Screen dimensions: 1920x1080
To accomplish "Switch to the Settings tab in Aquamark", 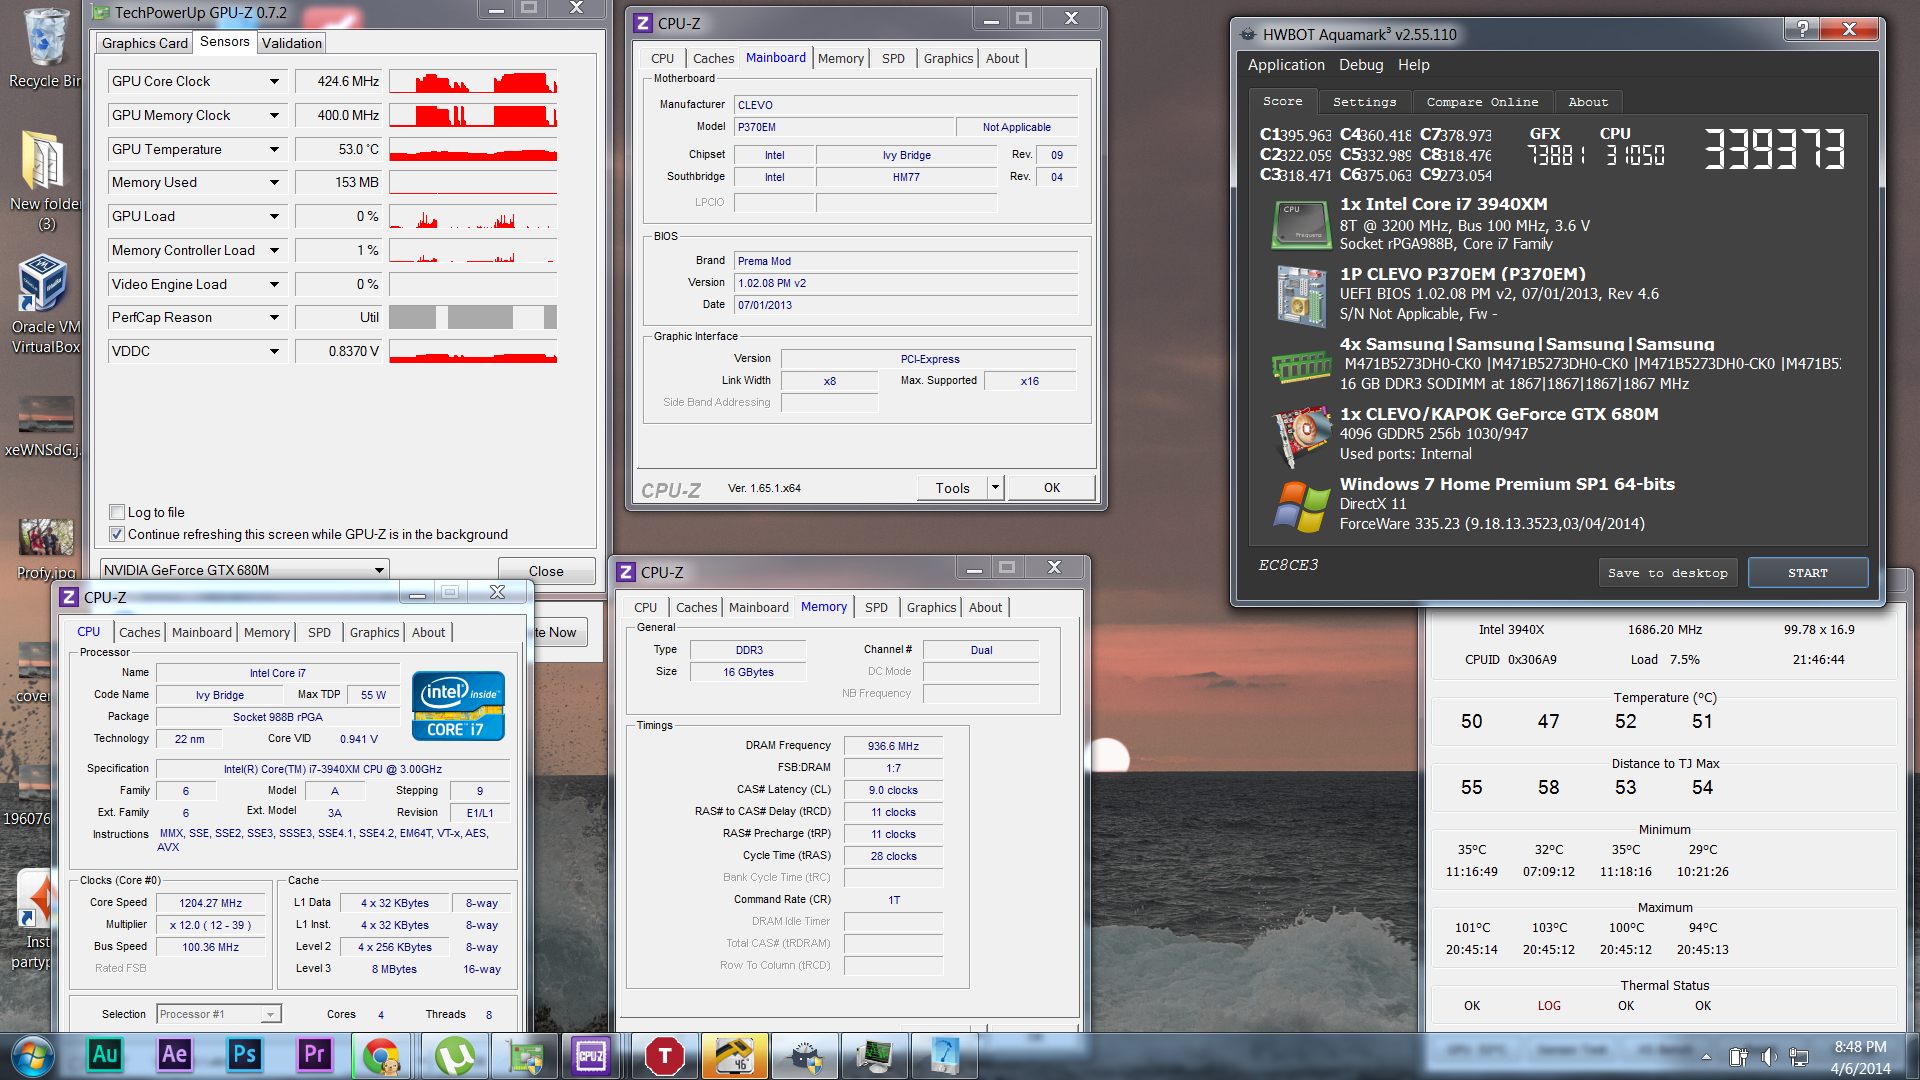I will (1364, 102).
